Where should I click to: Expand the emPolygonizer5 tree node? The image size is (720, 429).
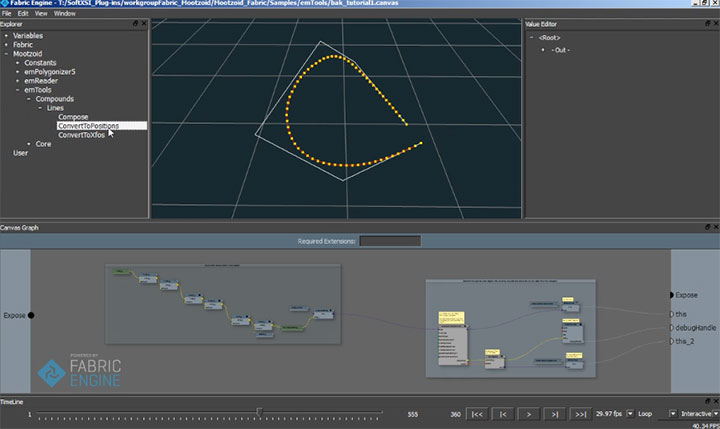(x=17, y=72)
